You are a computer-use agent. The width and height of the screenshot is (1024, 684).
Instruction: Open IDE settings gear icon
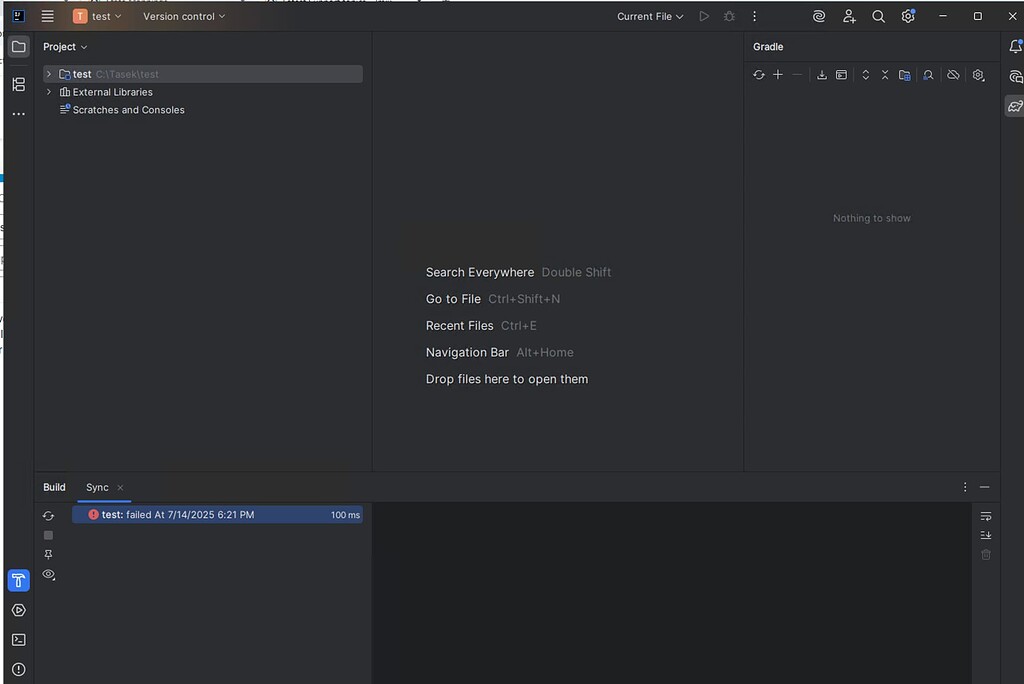(908, 16)
